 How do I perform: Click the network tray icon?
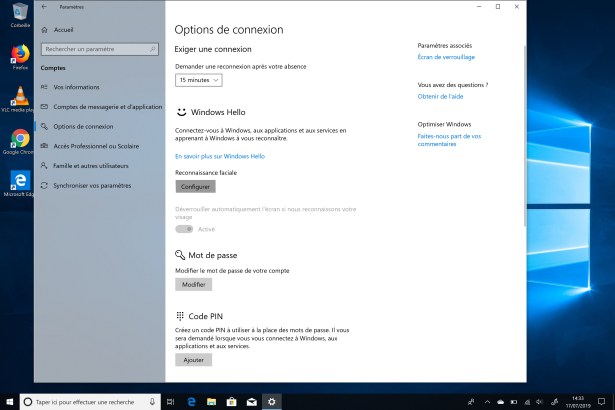pos(527,402)
